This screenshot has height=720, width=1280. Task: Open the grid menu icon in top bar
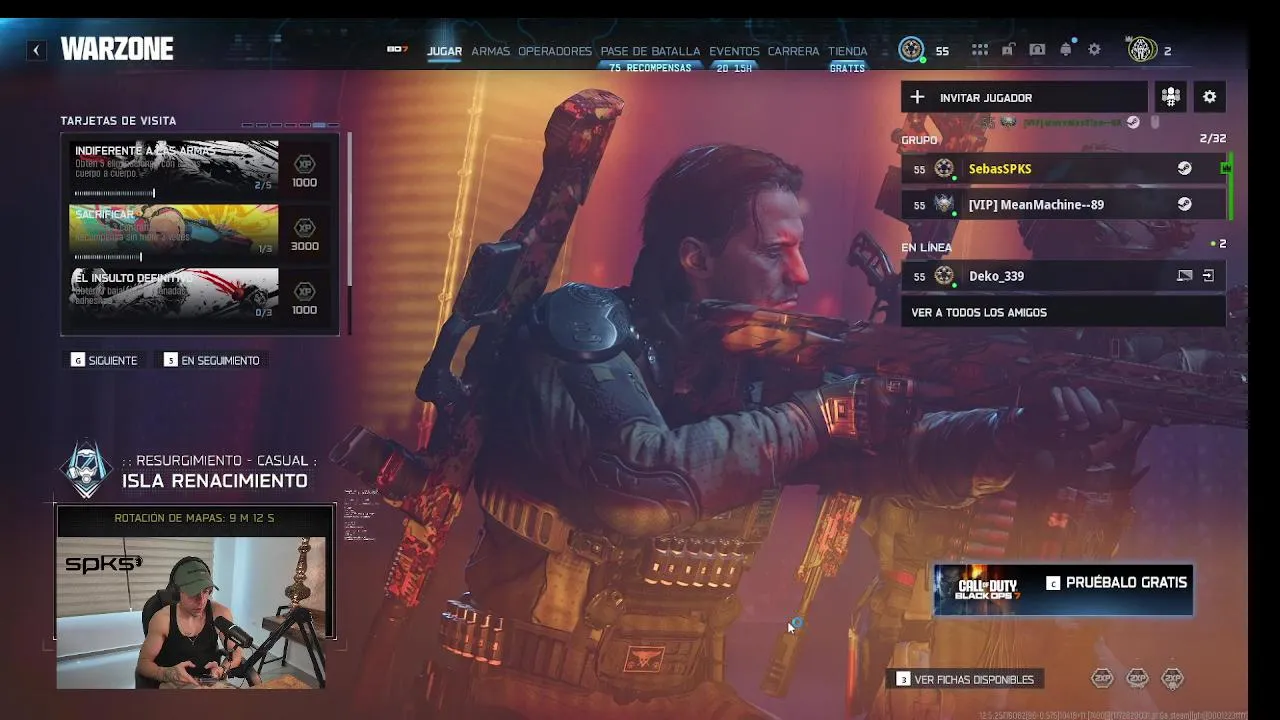coord(980,50)
